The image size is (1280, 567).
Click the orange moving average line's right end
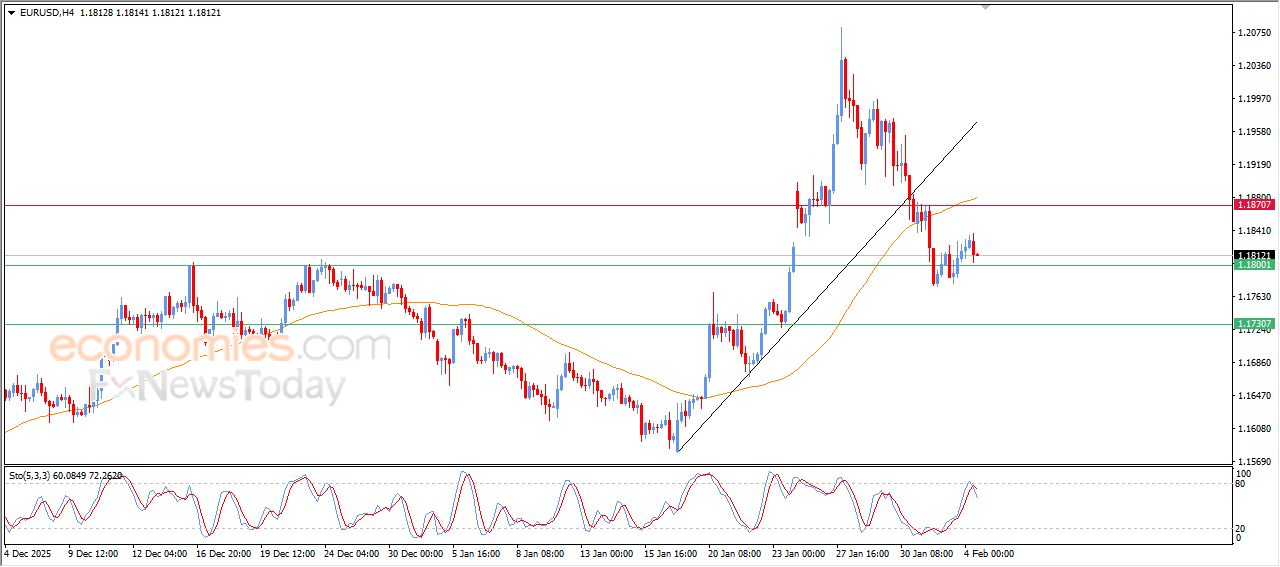pyautogui.click(x=976, y=198)
